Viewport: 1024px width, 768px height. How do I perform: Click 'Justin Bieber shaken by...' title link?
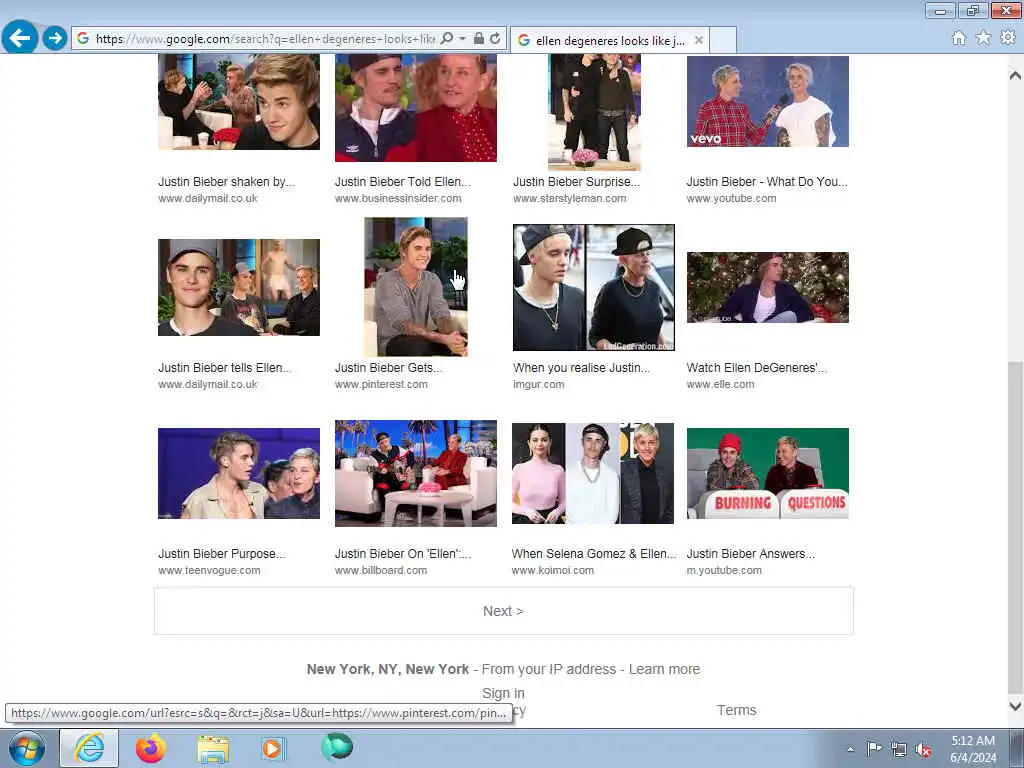tap(227, 182)
